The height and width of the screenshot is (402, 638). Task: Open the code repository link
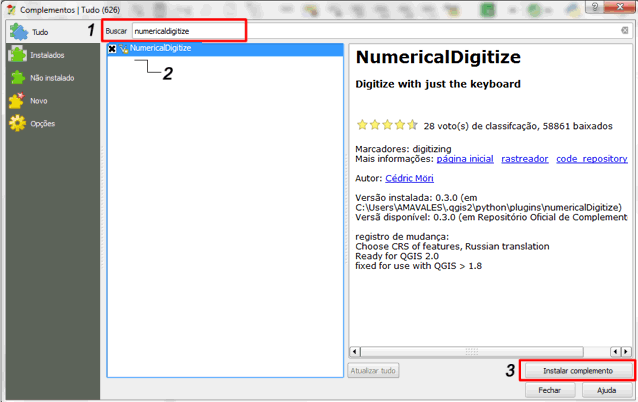591,159
